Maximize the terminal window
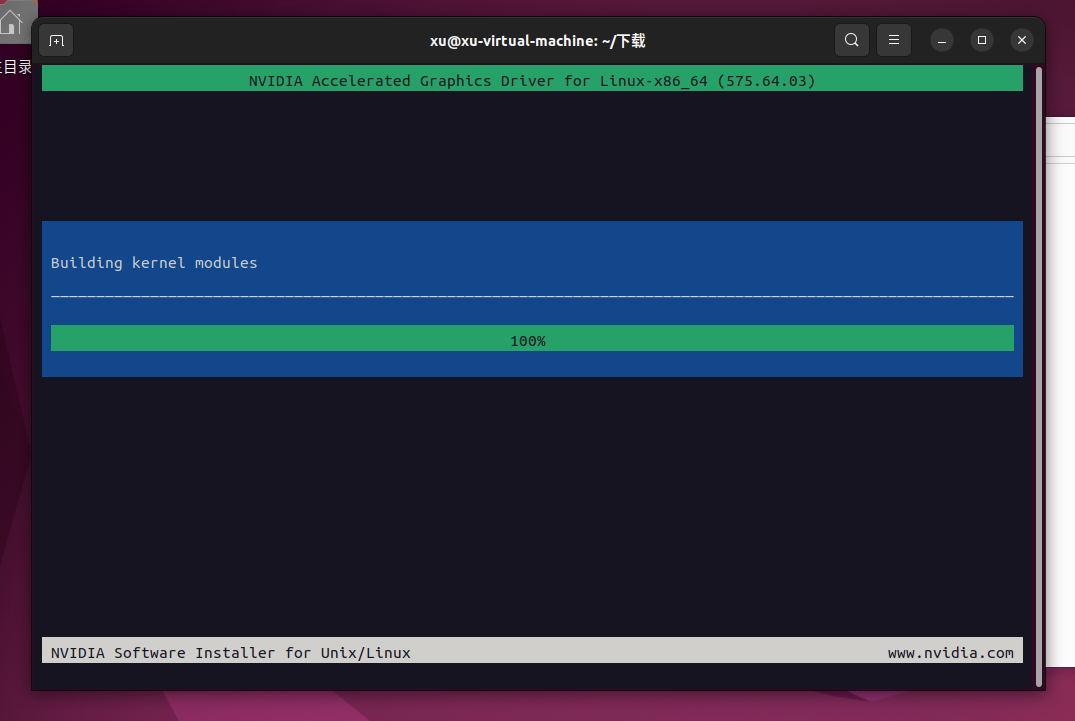Image resolution: width=1075 pixels, height=721 pixels. click(982, 40)
